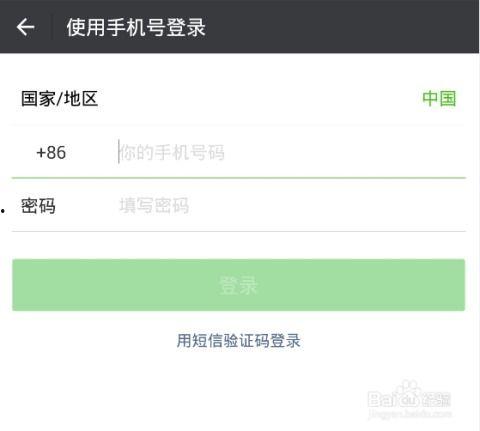This screenshot has height=431, width=480.
Task: Tap the back arrow in the header
Action: click(25, 27)
